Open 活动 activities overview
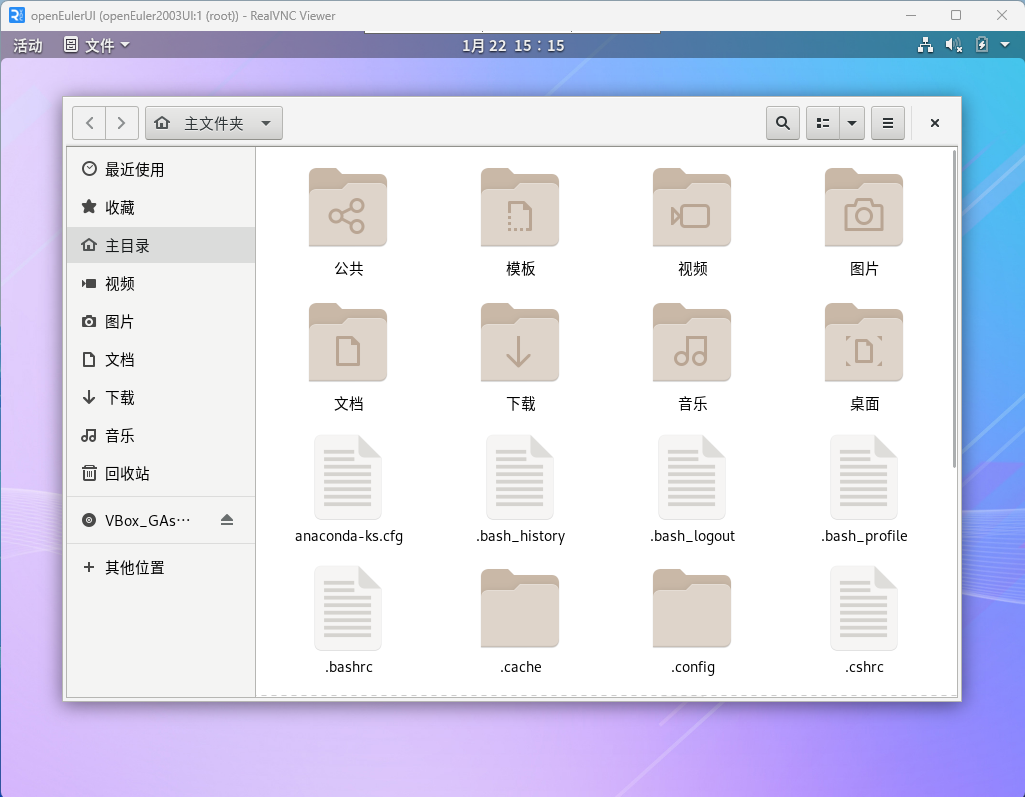 tap(27, 45)
